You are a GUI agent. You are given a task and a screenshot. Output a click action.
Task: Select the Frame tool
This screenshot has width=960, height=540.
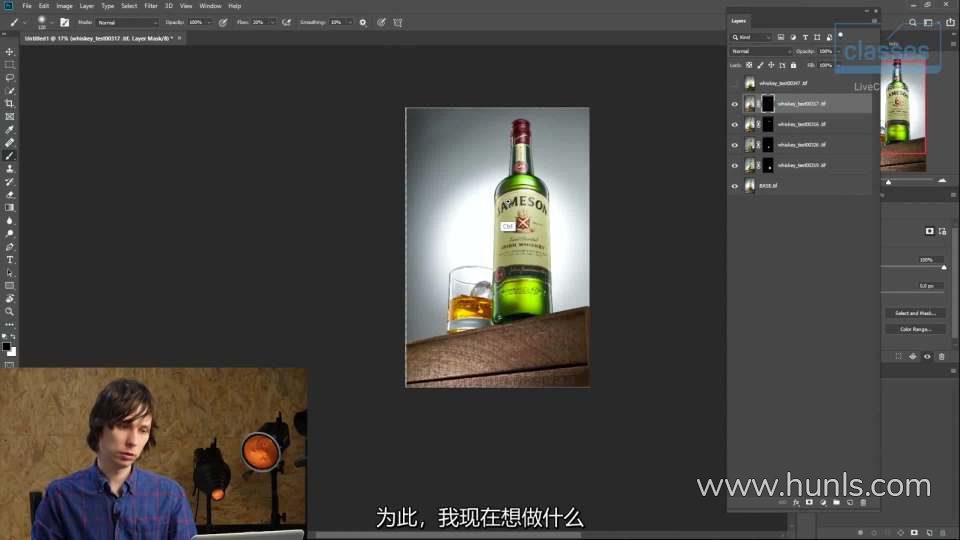9,116
